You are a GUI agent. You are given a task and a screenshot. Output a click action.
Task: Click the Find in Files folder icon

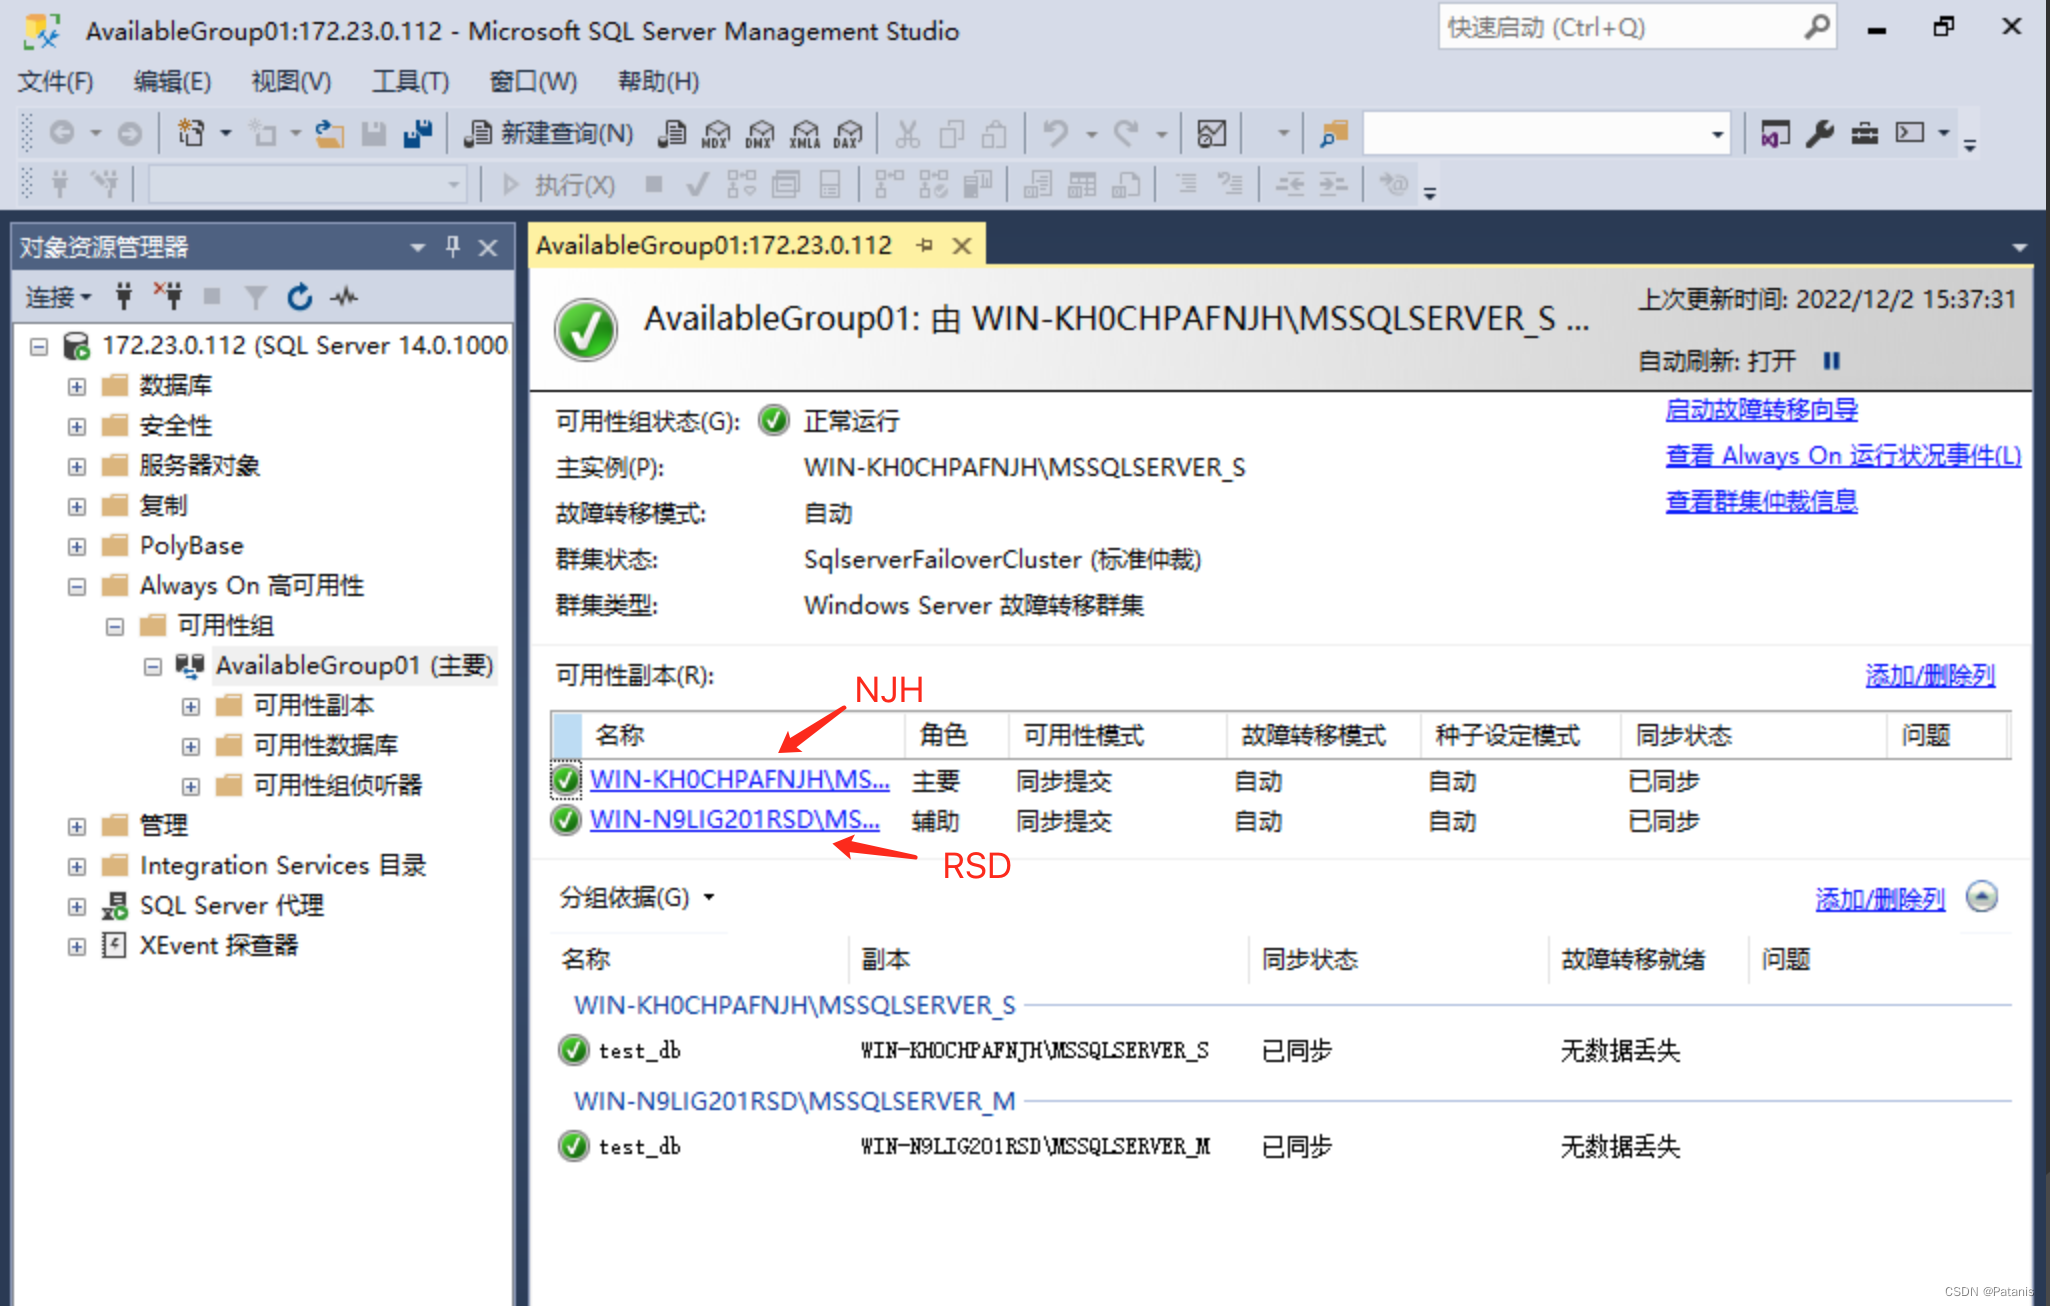tap(1334, 133)
